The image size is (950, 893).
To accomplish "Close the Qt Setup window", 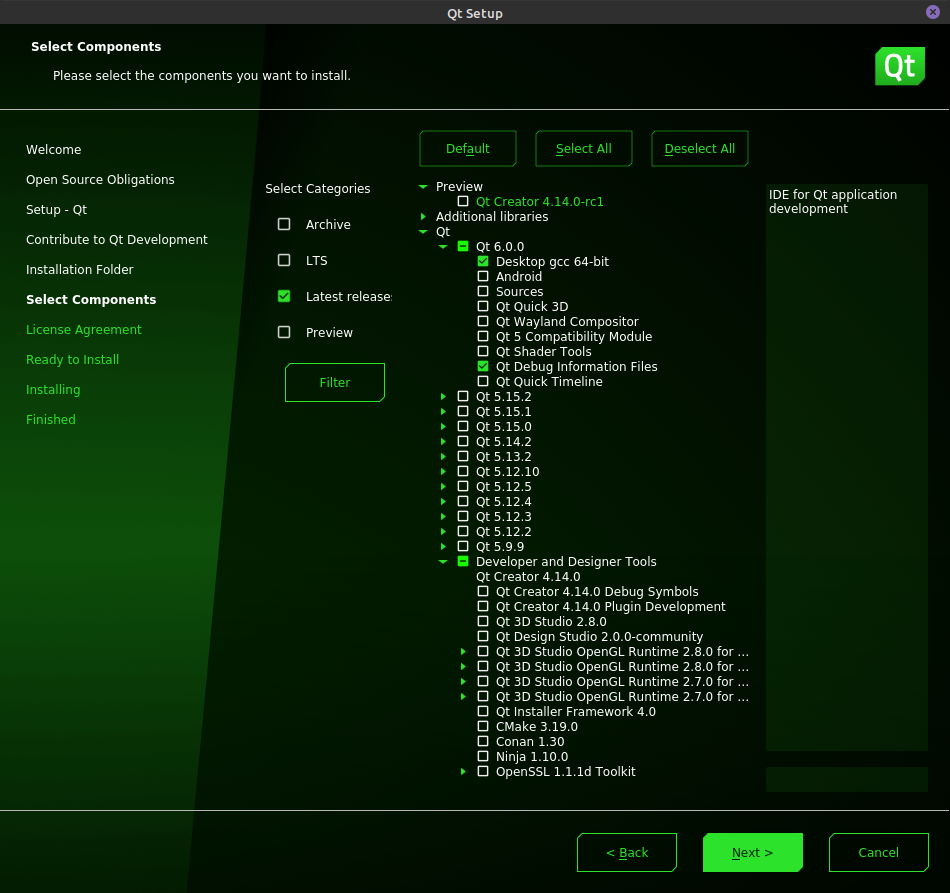I will [x=933, y=12].
